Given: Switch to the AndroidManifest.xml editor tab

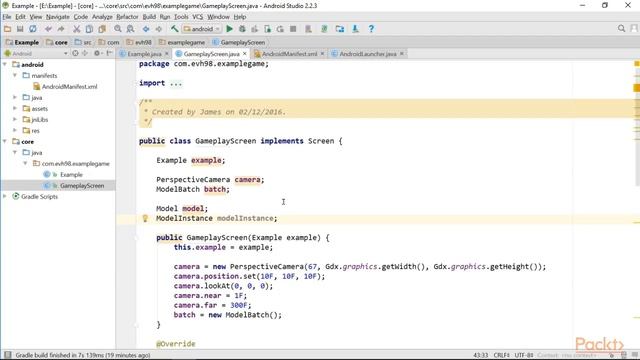Looking at the screenshot, I should [x=289, y=54].
